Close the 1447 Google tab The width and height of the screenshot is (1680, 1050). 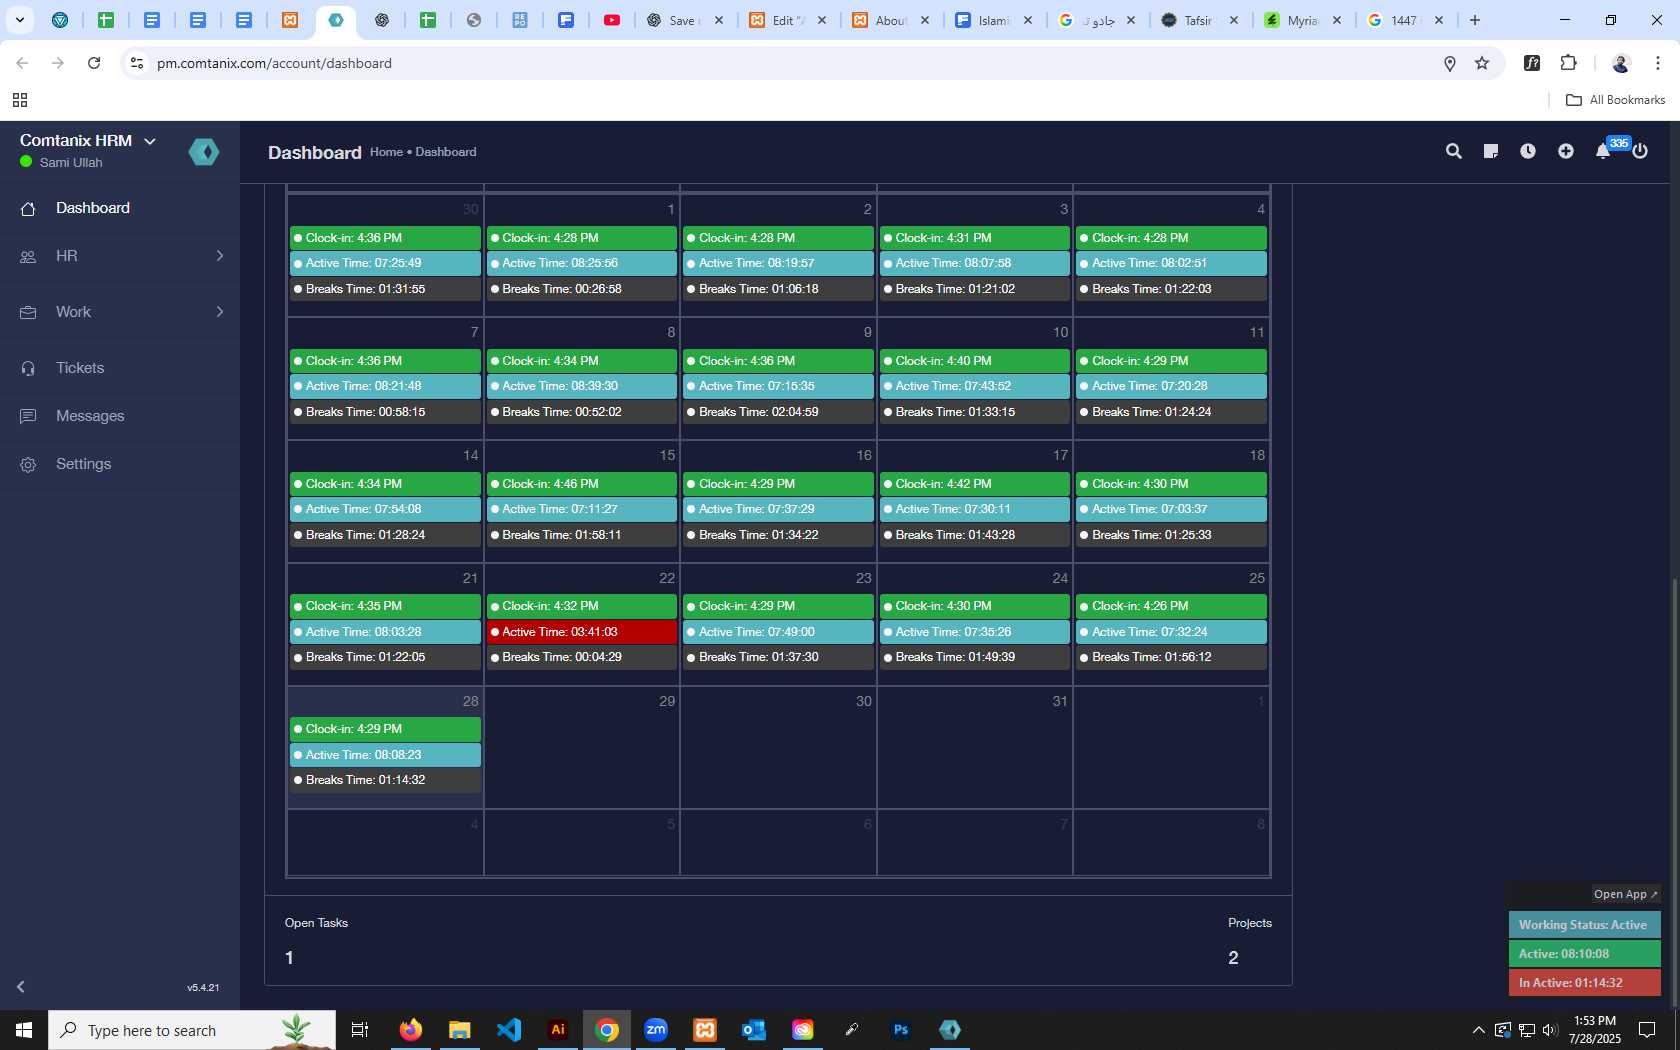click(1439, 20)
